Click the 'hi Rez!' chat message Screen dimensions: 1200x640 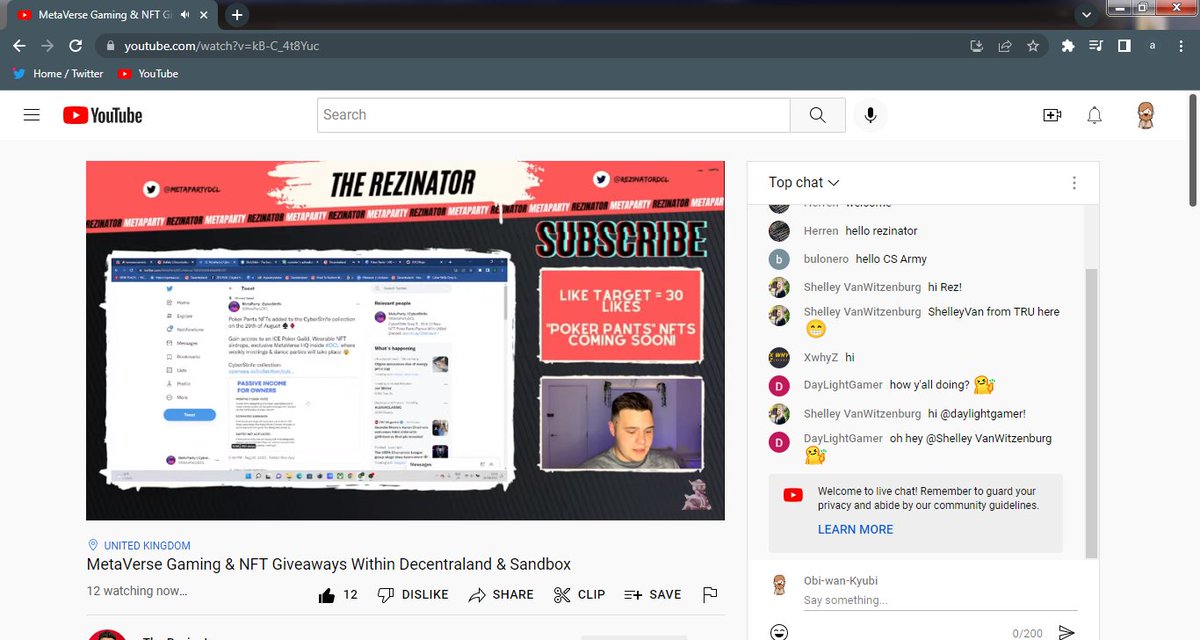pyautogui.click(x=944, y=287)
